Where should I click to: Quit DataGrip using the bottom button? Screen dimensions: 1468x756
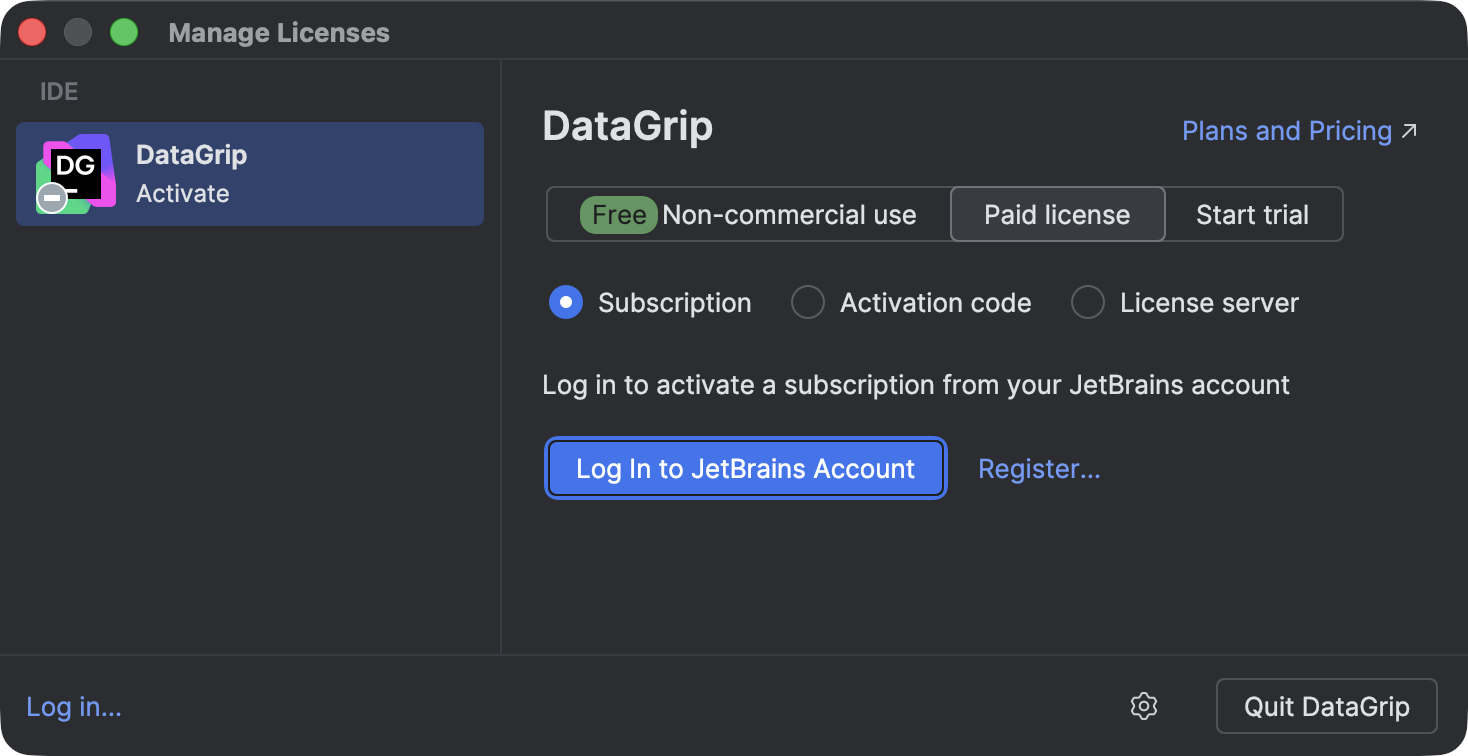(x=1326, y=706)
